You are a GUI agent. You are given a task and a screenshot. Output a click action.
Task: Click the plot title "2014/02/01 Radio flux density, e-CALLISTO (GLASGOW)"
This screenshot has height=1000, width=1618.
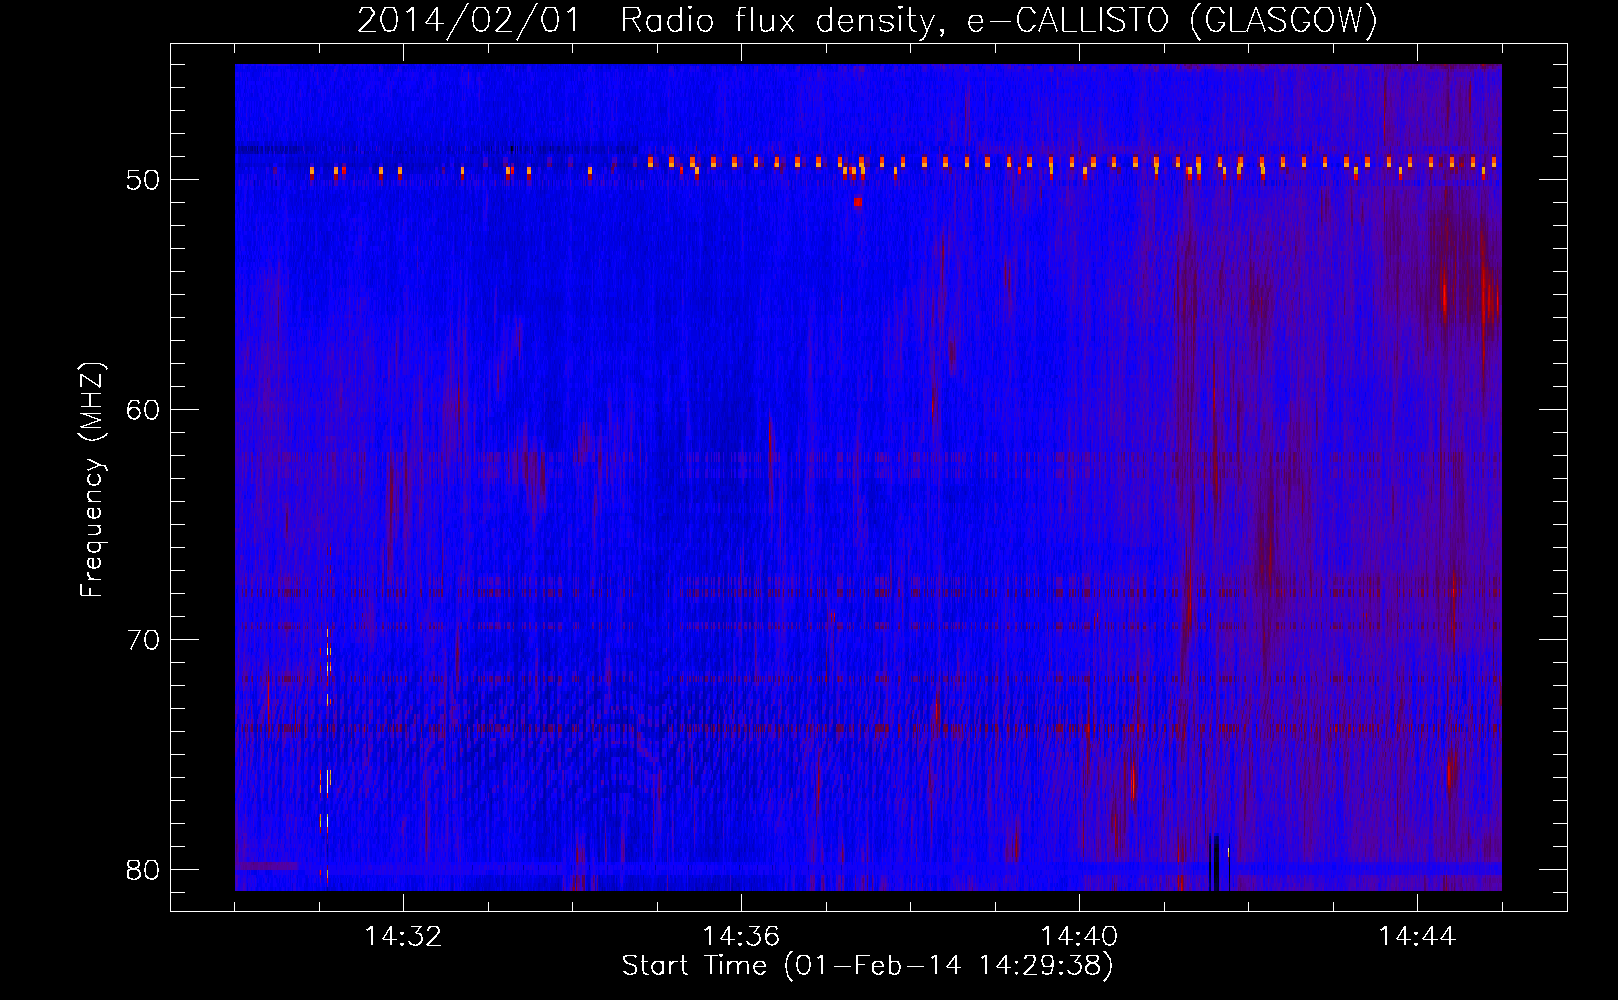click(867, 20)
